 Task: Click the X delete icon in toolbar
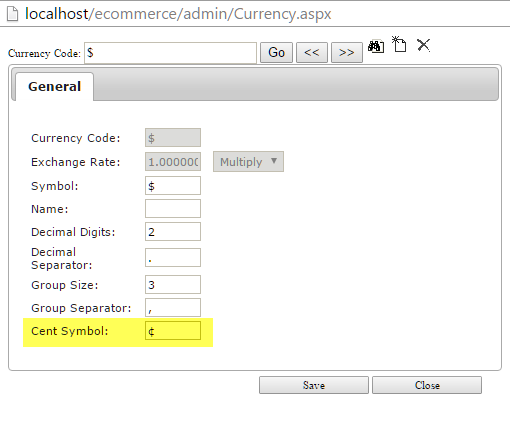pyautogui.click(x=423, y=45)
